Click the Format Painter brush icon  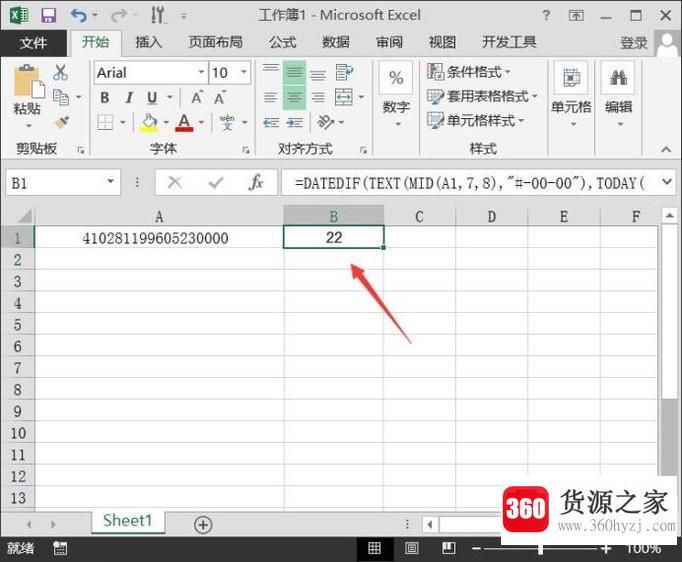coord(61,122)
